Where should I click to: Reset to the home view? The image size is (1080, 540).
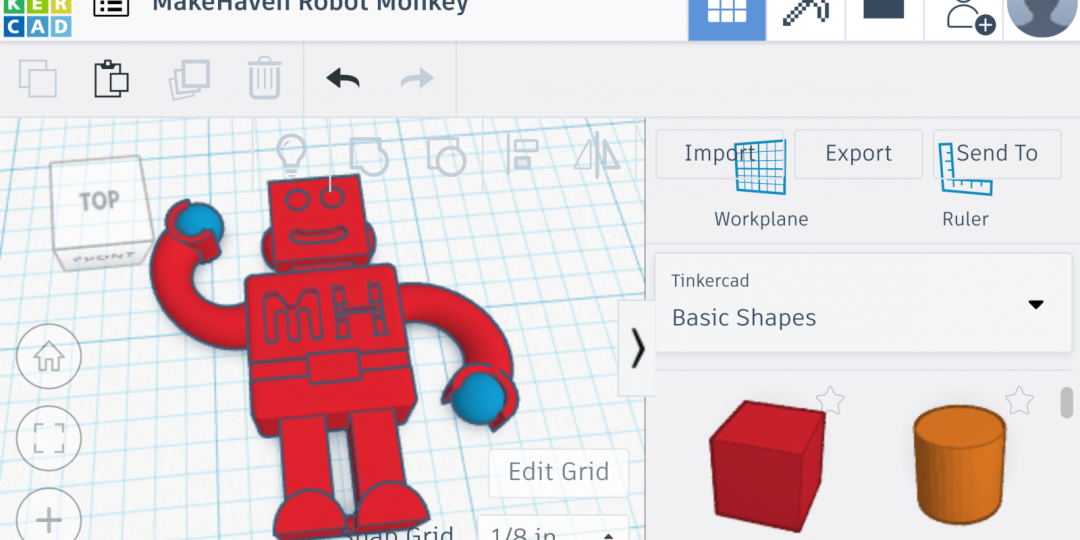49,357
